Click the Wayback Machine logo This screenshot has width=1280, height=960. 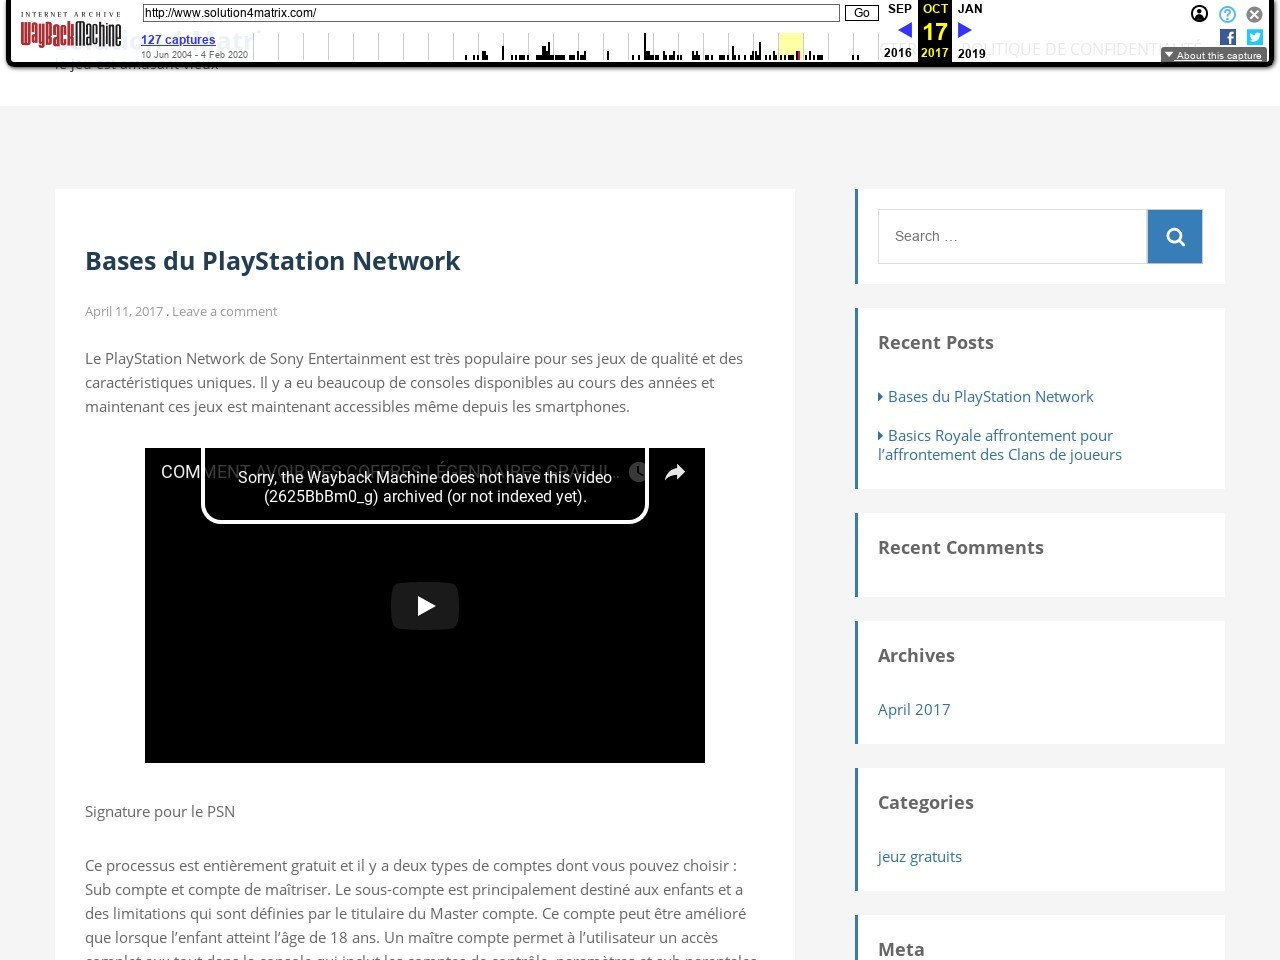click(x=71, y=33)
